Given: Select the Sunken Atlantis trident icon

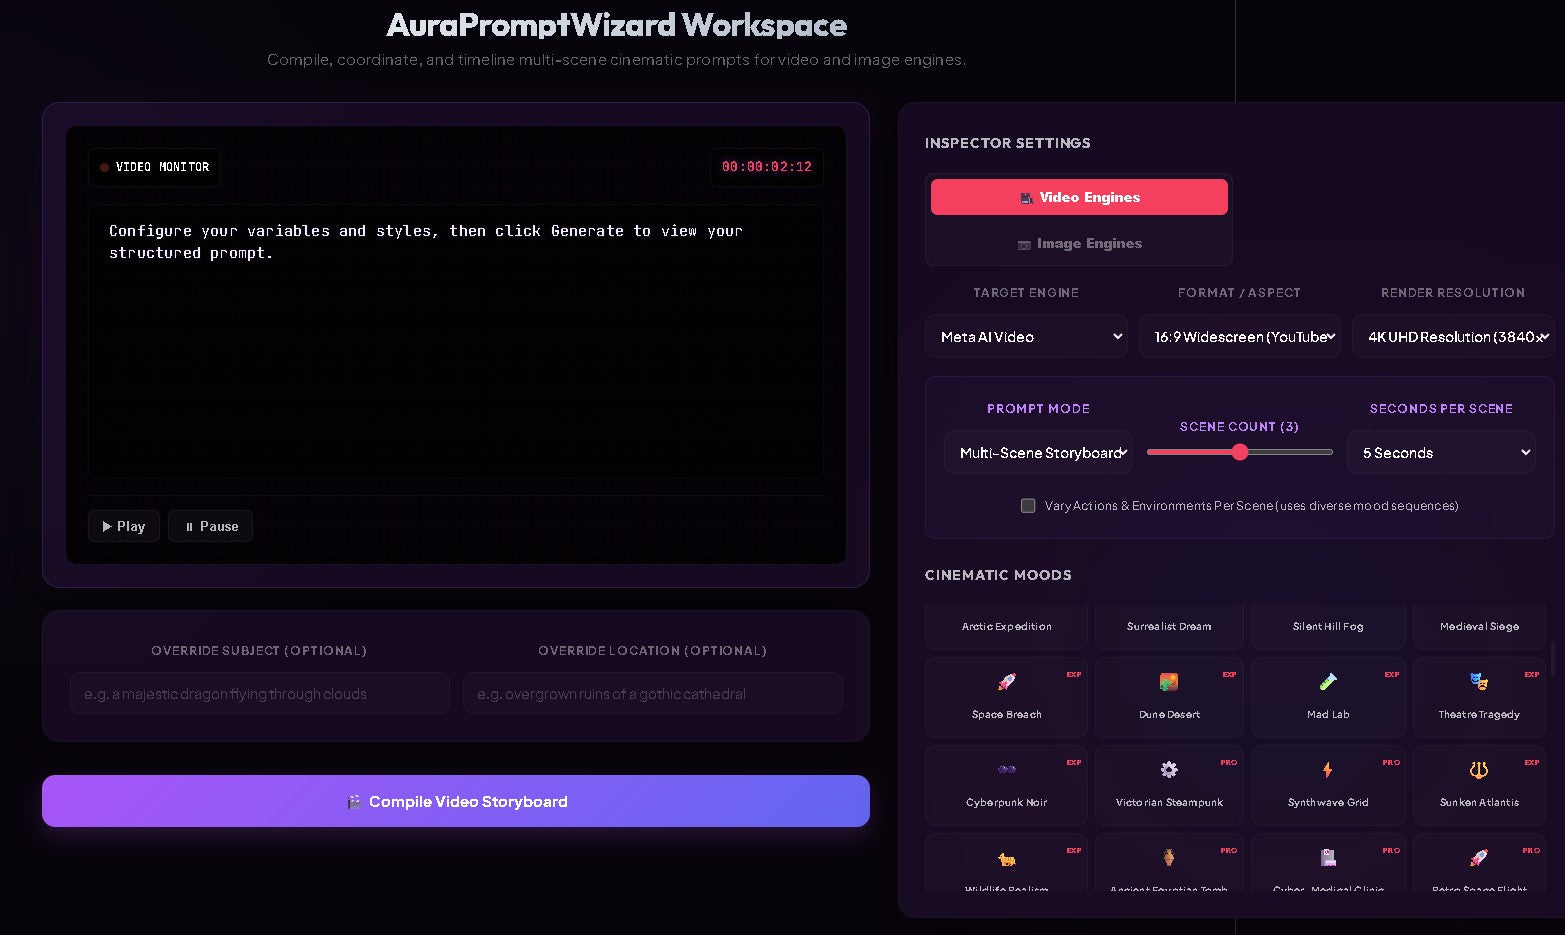Looking at the screenshot, I should pyautogui.click(x=1478, y=770).
